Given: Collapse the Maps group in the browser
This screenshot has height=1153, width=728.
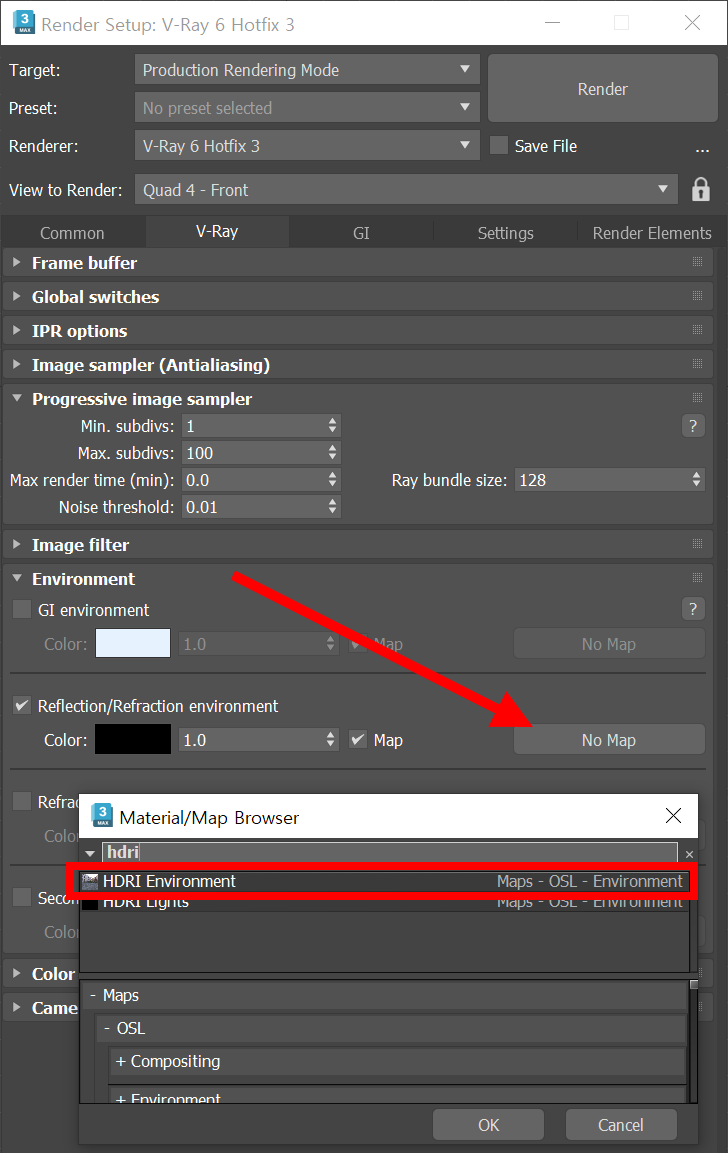Looking at the screenshot, I should 93,995.
